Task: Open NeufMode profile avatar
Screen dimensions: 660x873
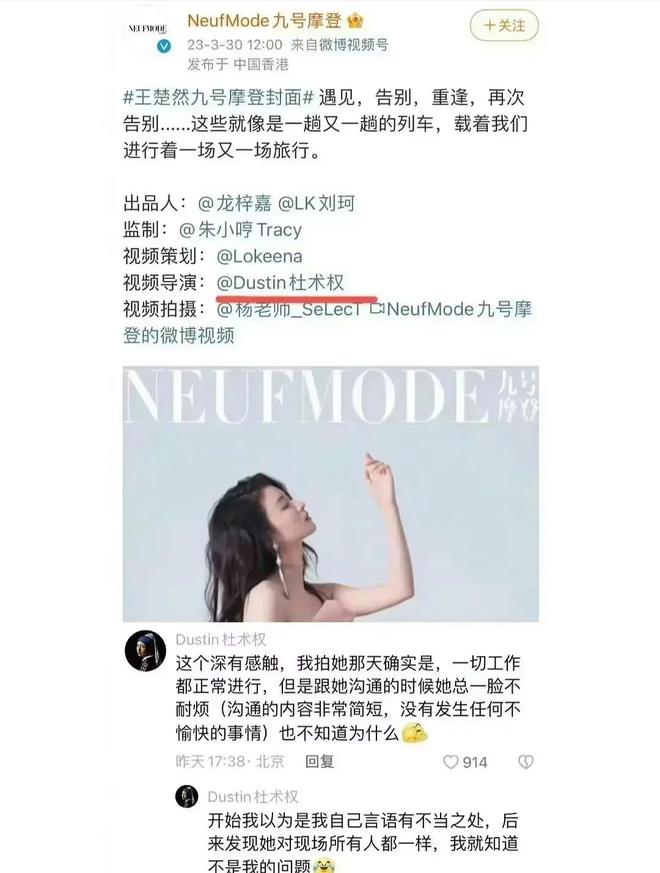Action: pyautogui.click(x=148, y=29)
